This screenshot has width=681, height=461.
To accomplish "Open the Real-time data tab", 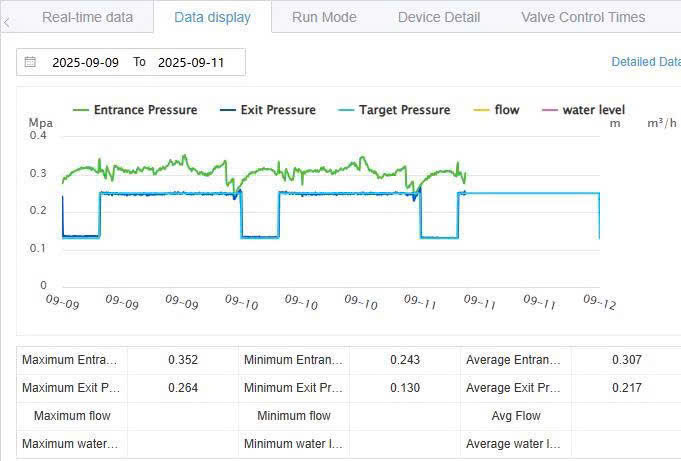I will click(x=87, y=17).
